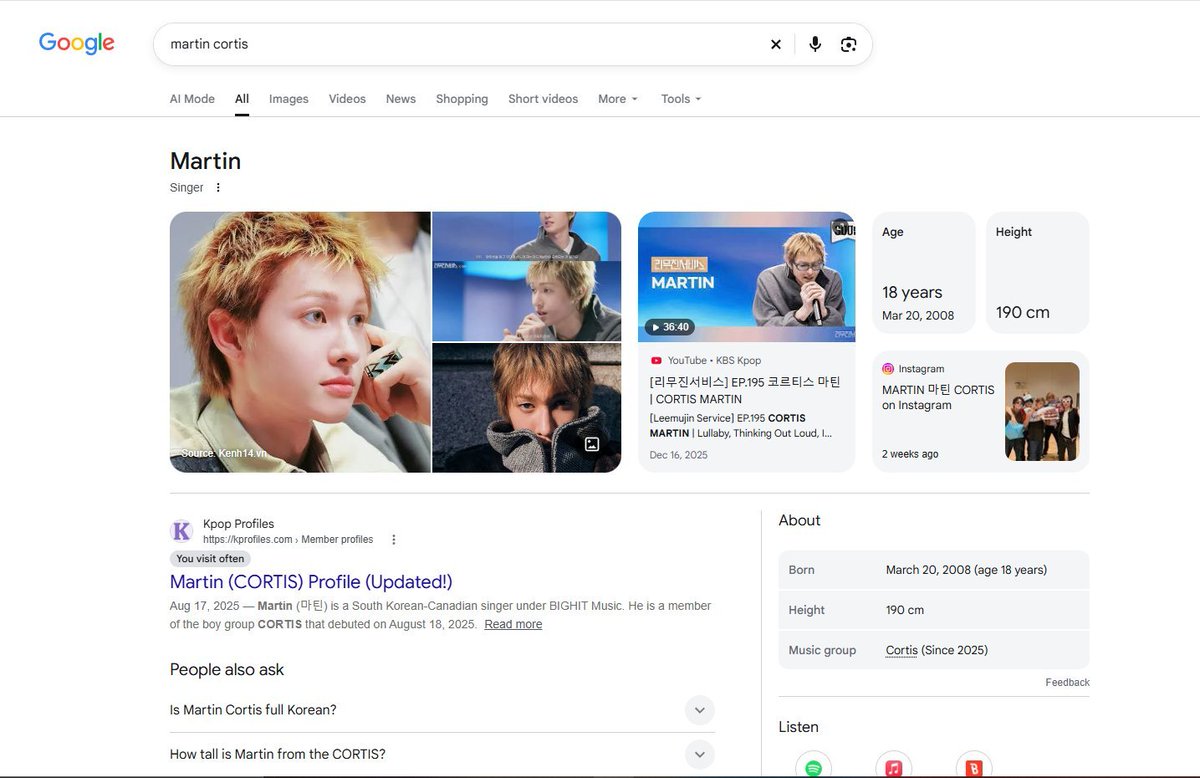The image size is (1200, 778).
Task: Open search by image camera icon
Action: 849,44
